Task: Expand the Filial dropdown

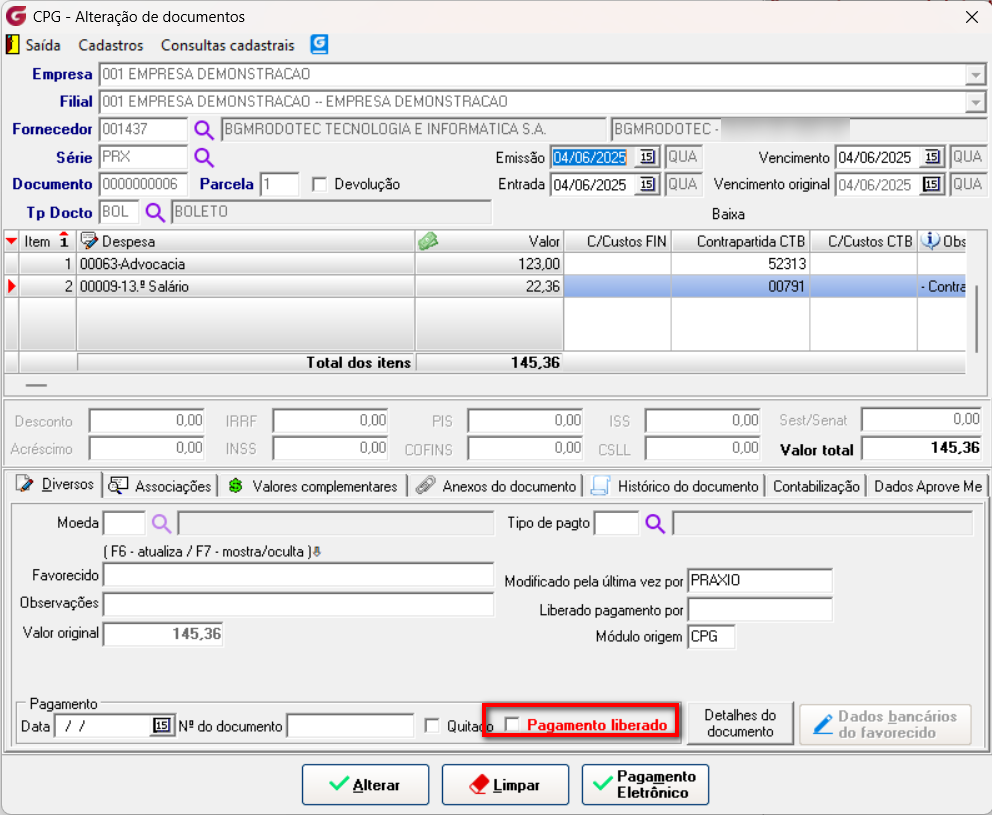Action: coord(975,102)
